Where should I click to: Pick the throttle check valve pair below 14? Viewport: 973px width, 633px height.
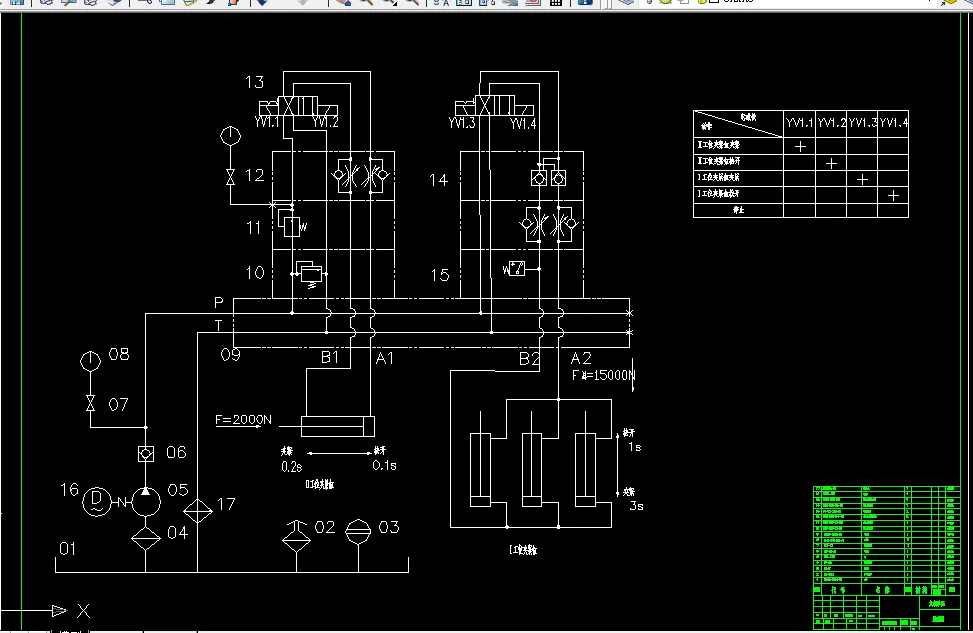click(549, 224)
